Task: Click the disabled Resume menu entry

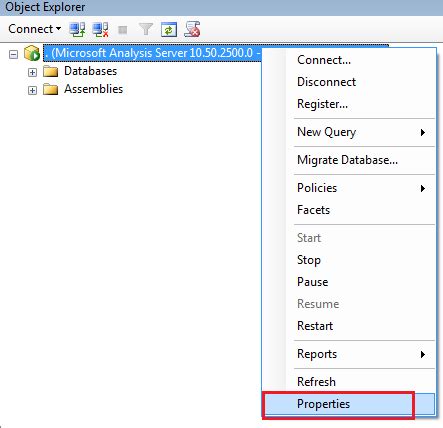Action: tap(349, 304)
